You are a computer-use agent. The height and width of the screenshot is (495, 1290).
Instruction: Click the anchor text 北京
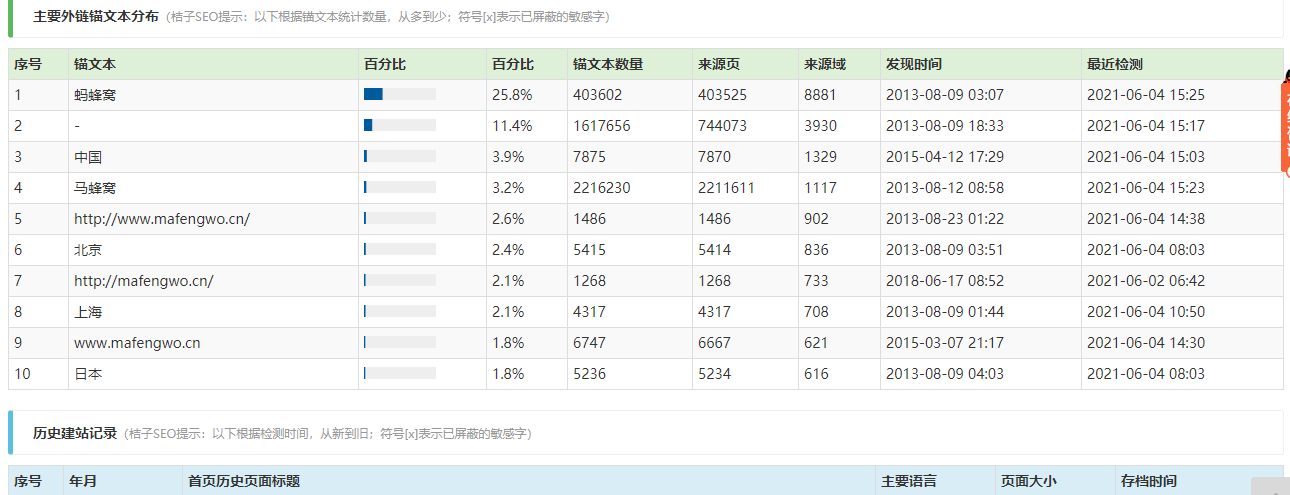88,250
